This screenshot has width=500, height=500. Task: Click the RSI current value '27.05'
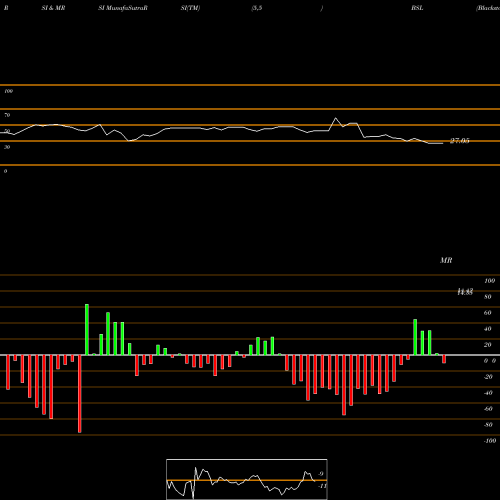coord(460,141)
